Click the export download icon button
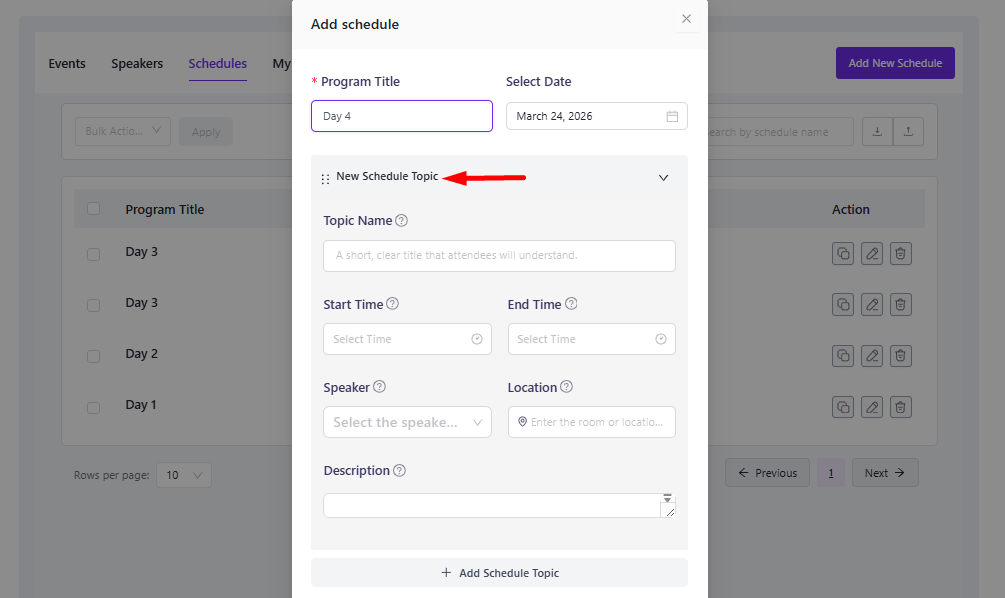The height and width of the screenshot is (598, 1005). 877,131
